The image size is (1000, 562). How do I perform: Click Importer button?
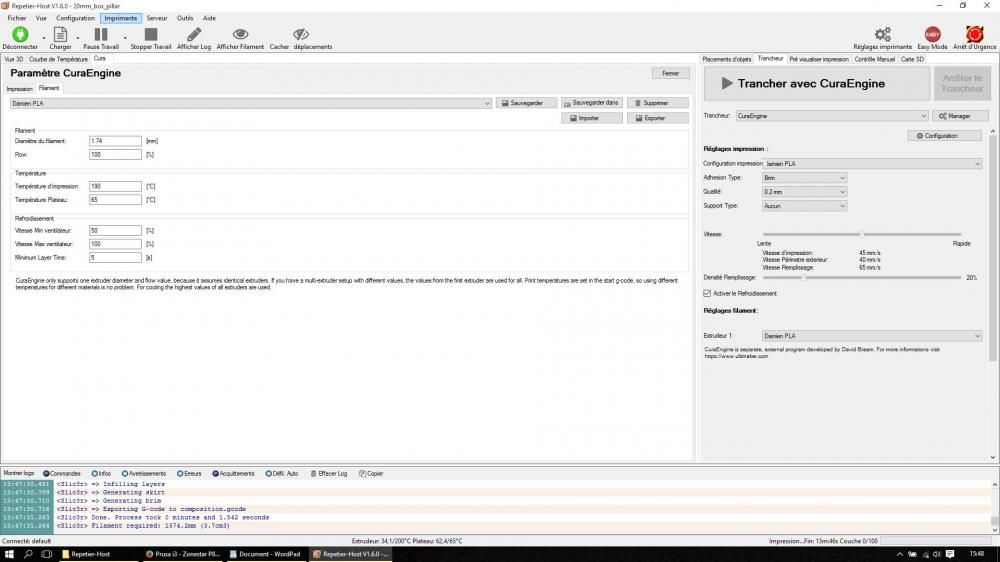[591, 118]
